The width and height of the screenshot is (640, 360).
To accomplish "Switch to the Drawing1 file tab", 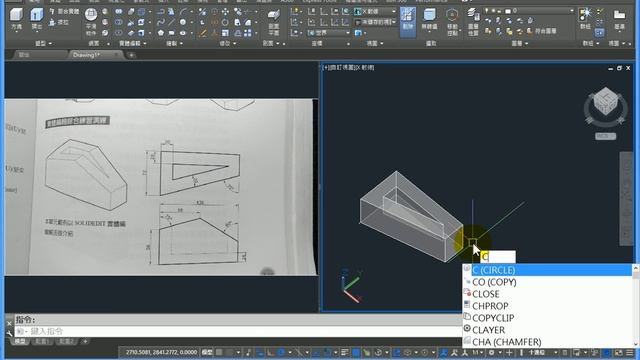I will click(94, 55).
